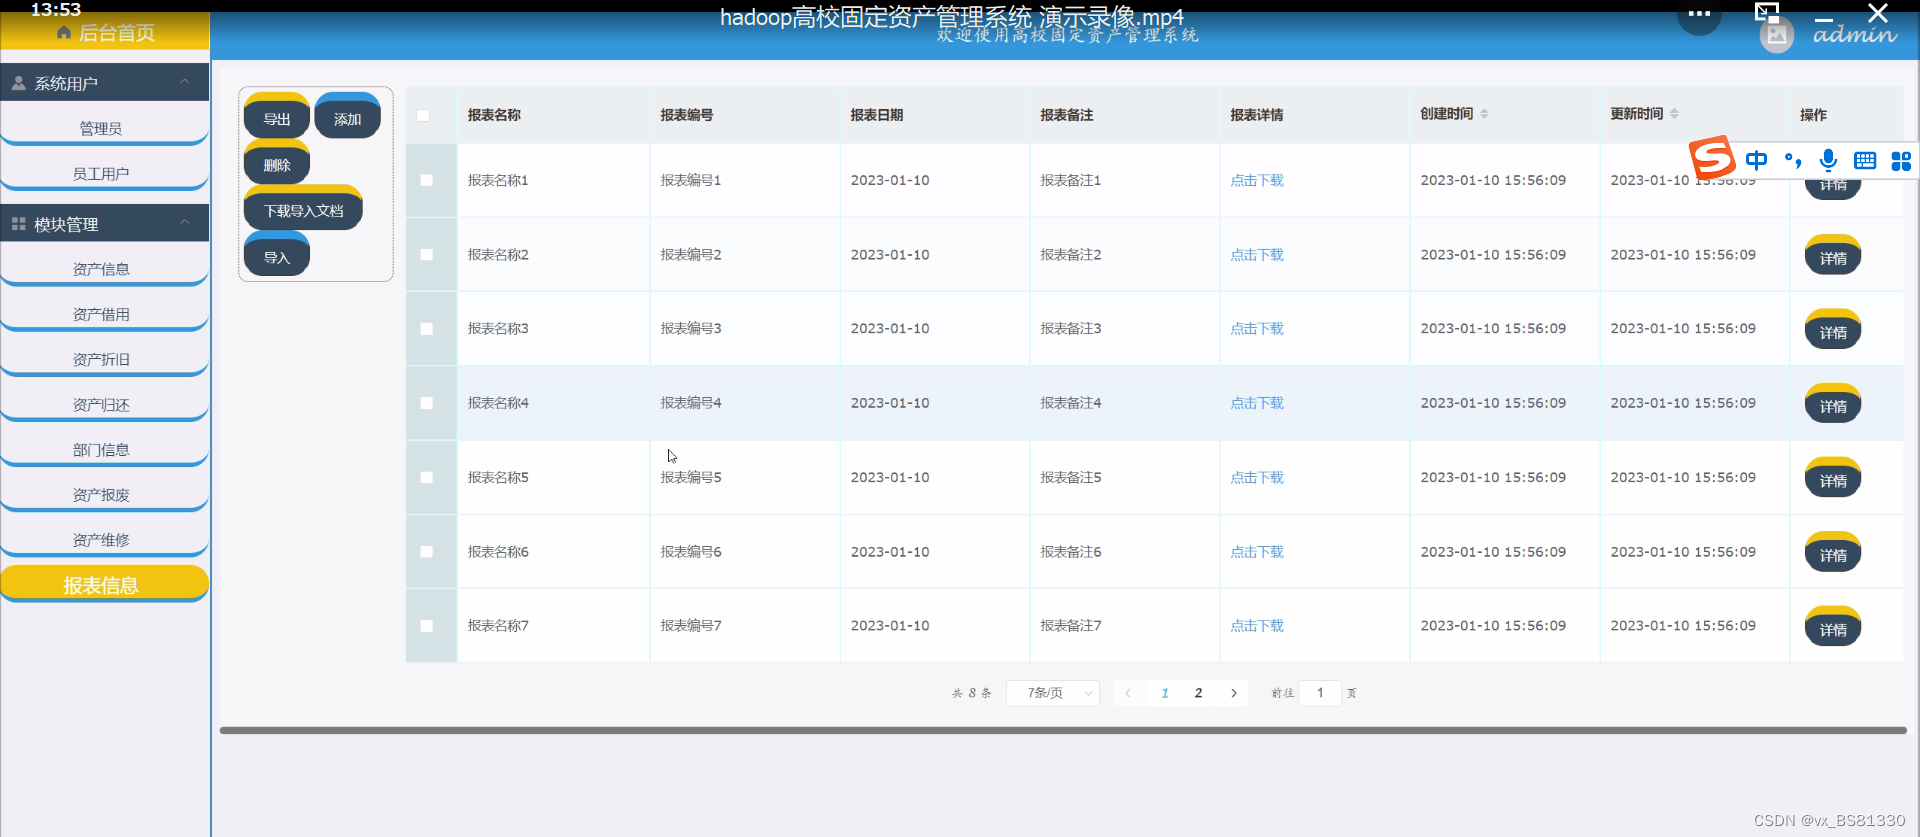
Task: Click the 前往 page number input field
Action: [1320, 693]
